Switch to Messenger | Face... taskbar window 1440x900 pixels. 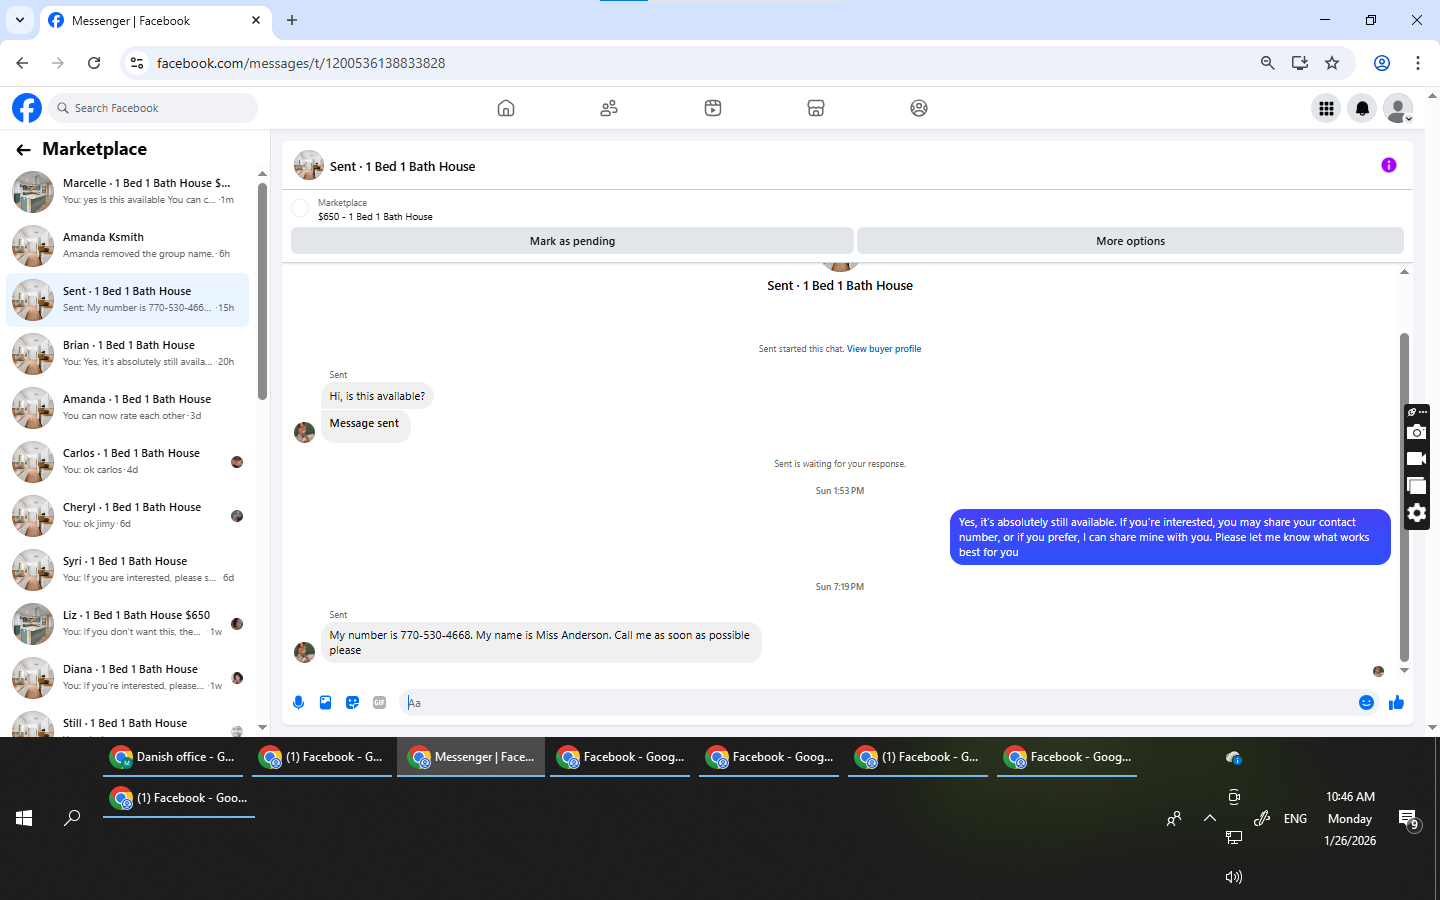click(471, 757)
